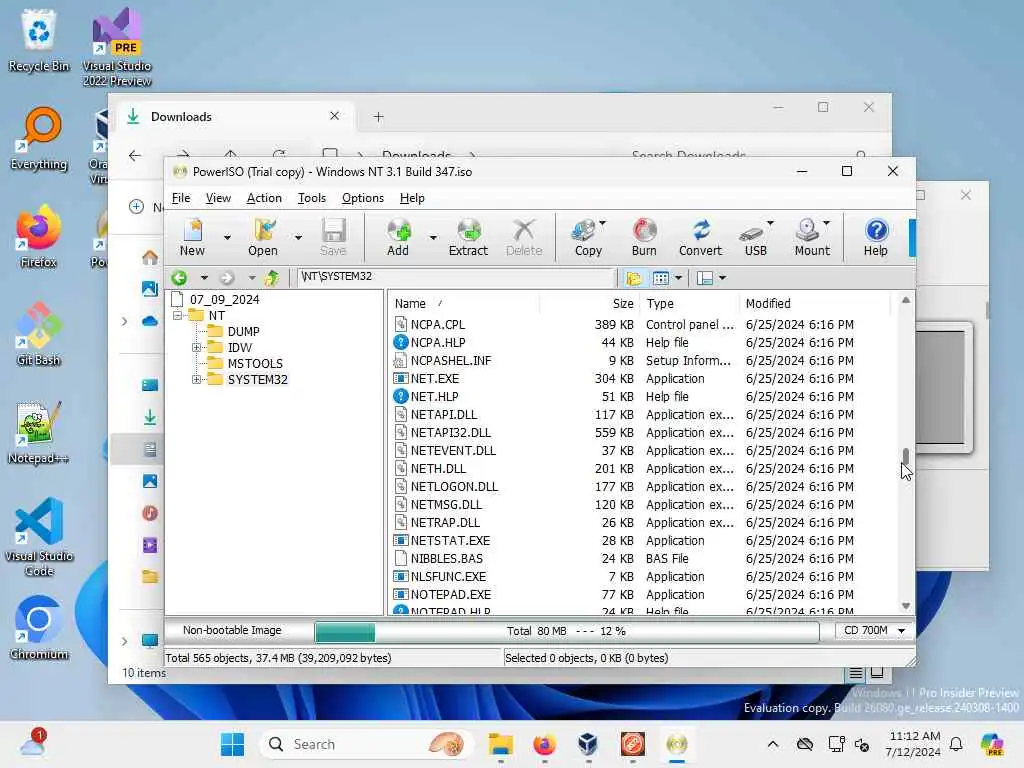Click the Mount toolbar icon
The height and width of the screenshot is (768, 1024).
point(812,237)
